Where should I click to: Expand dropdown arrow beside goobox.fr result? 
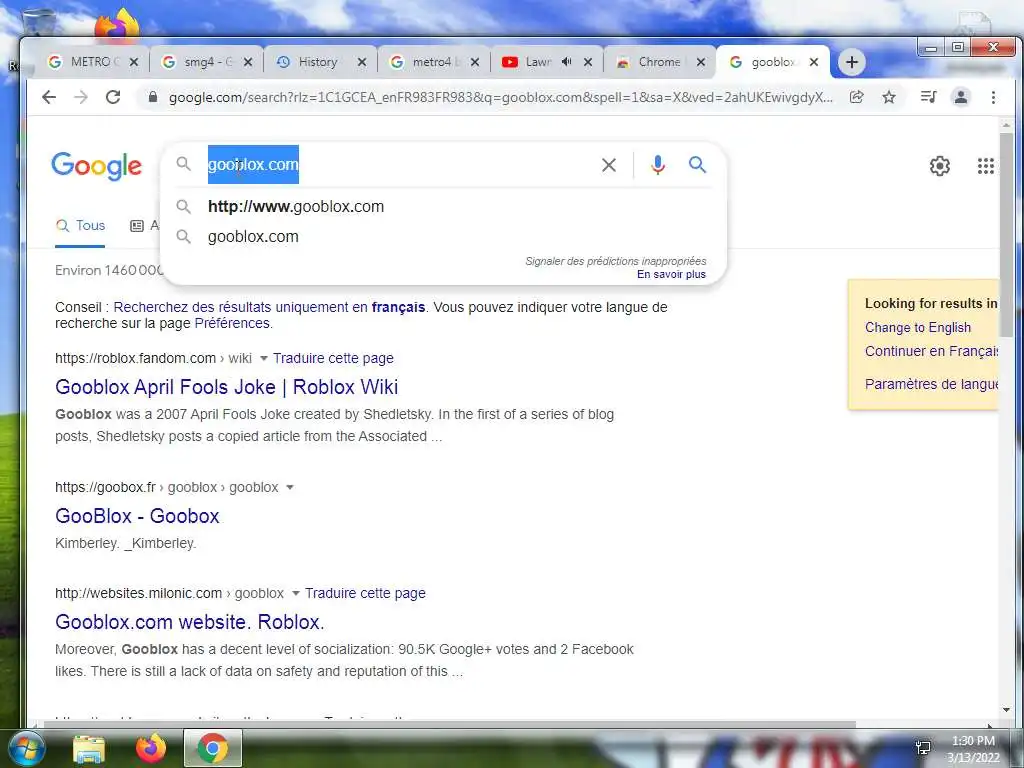click(x=290, y=488)
